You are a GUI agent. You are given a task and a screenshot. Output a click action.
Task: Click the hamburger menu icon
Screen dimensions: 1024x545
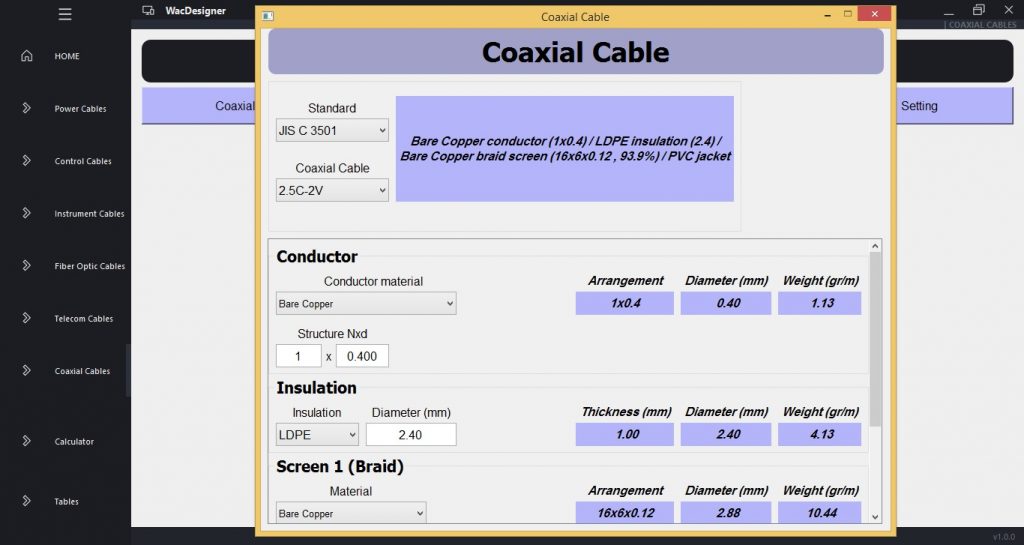[x=65, y=14]
